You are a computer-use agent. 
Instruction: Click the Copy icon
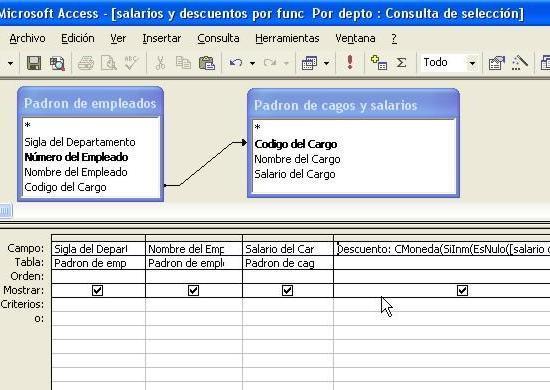coord(183,63)
